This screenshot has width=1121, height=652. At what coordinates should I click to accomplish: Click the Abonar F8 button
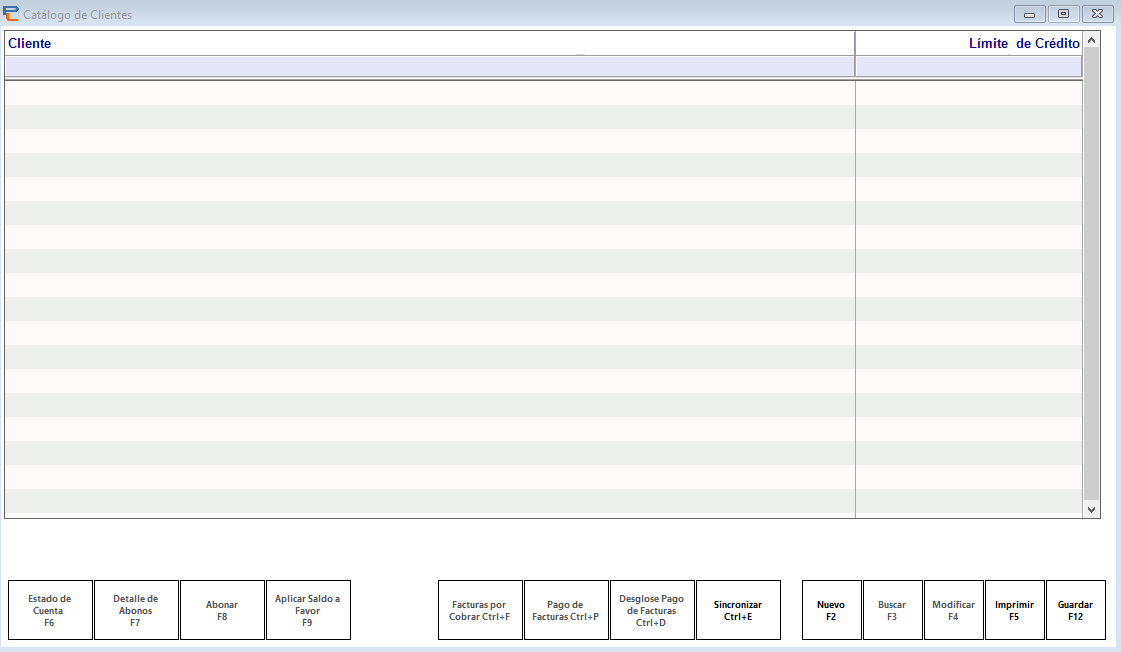click(x=222, y=610)
